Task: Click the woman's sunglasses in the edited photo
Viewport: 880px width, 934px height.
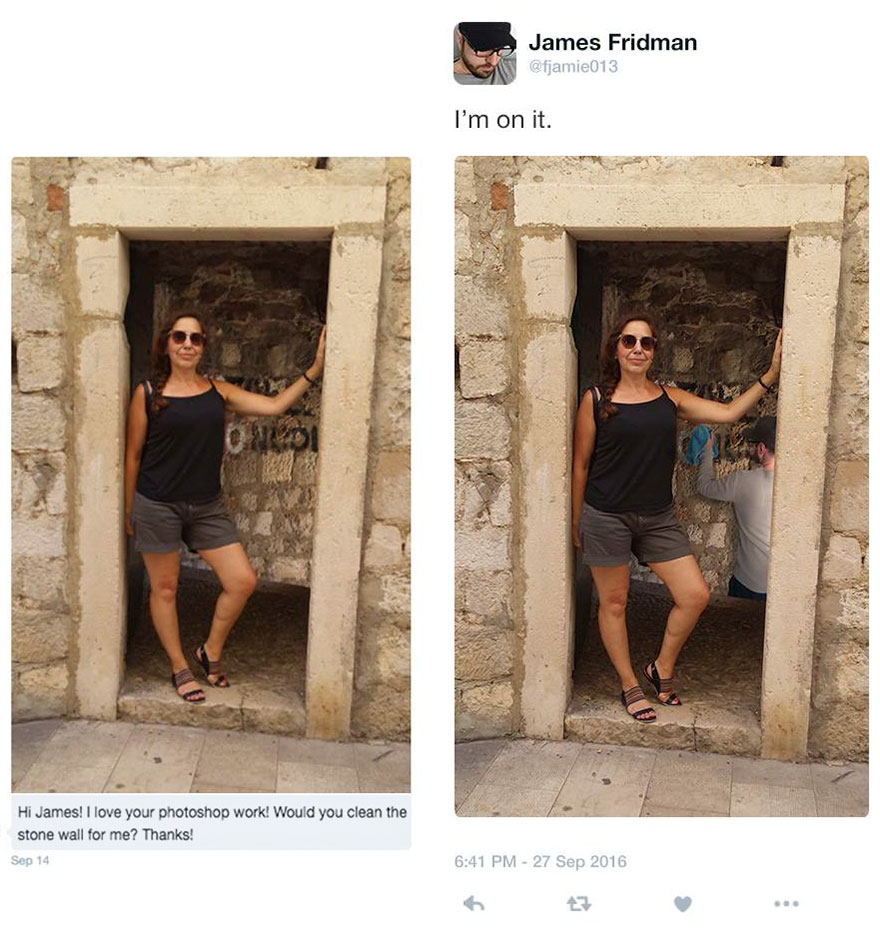Action: 638,342
